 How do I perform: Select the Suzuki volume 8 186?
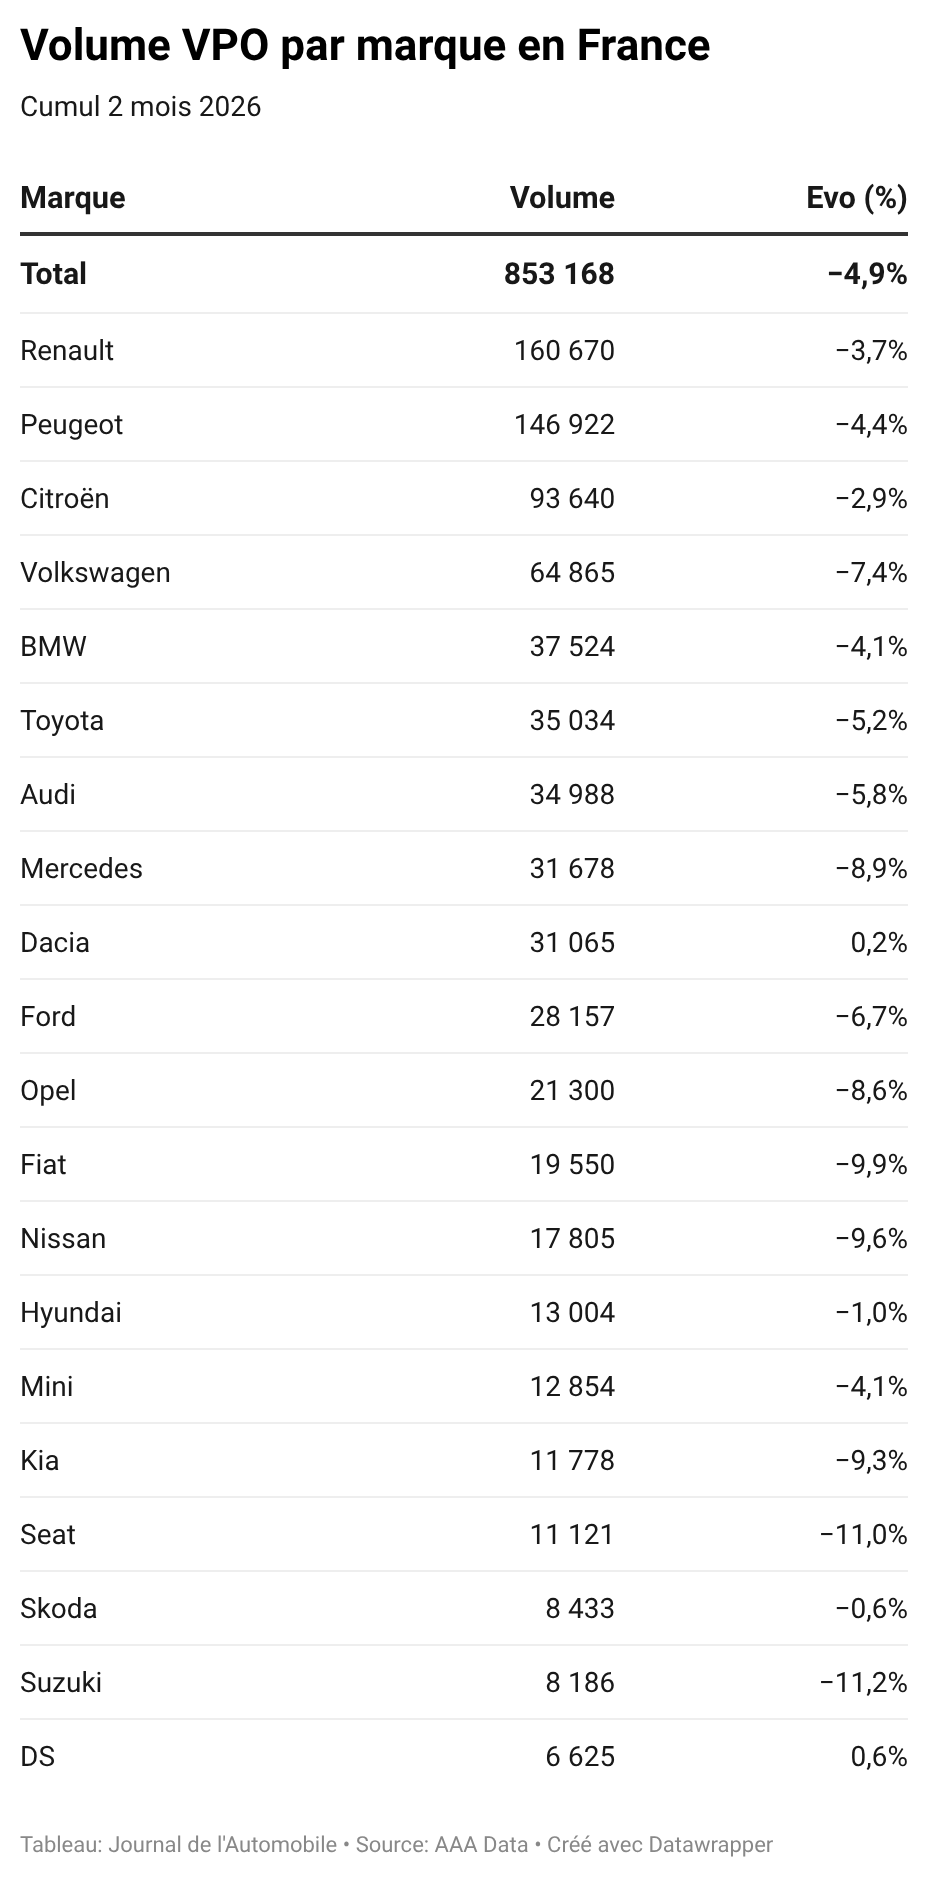coord(580,1682)
